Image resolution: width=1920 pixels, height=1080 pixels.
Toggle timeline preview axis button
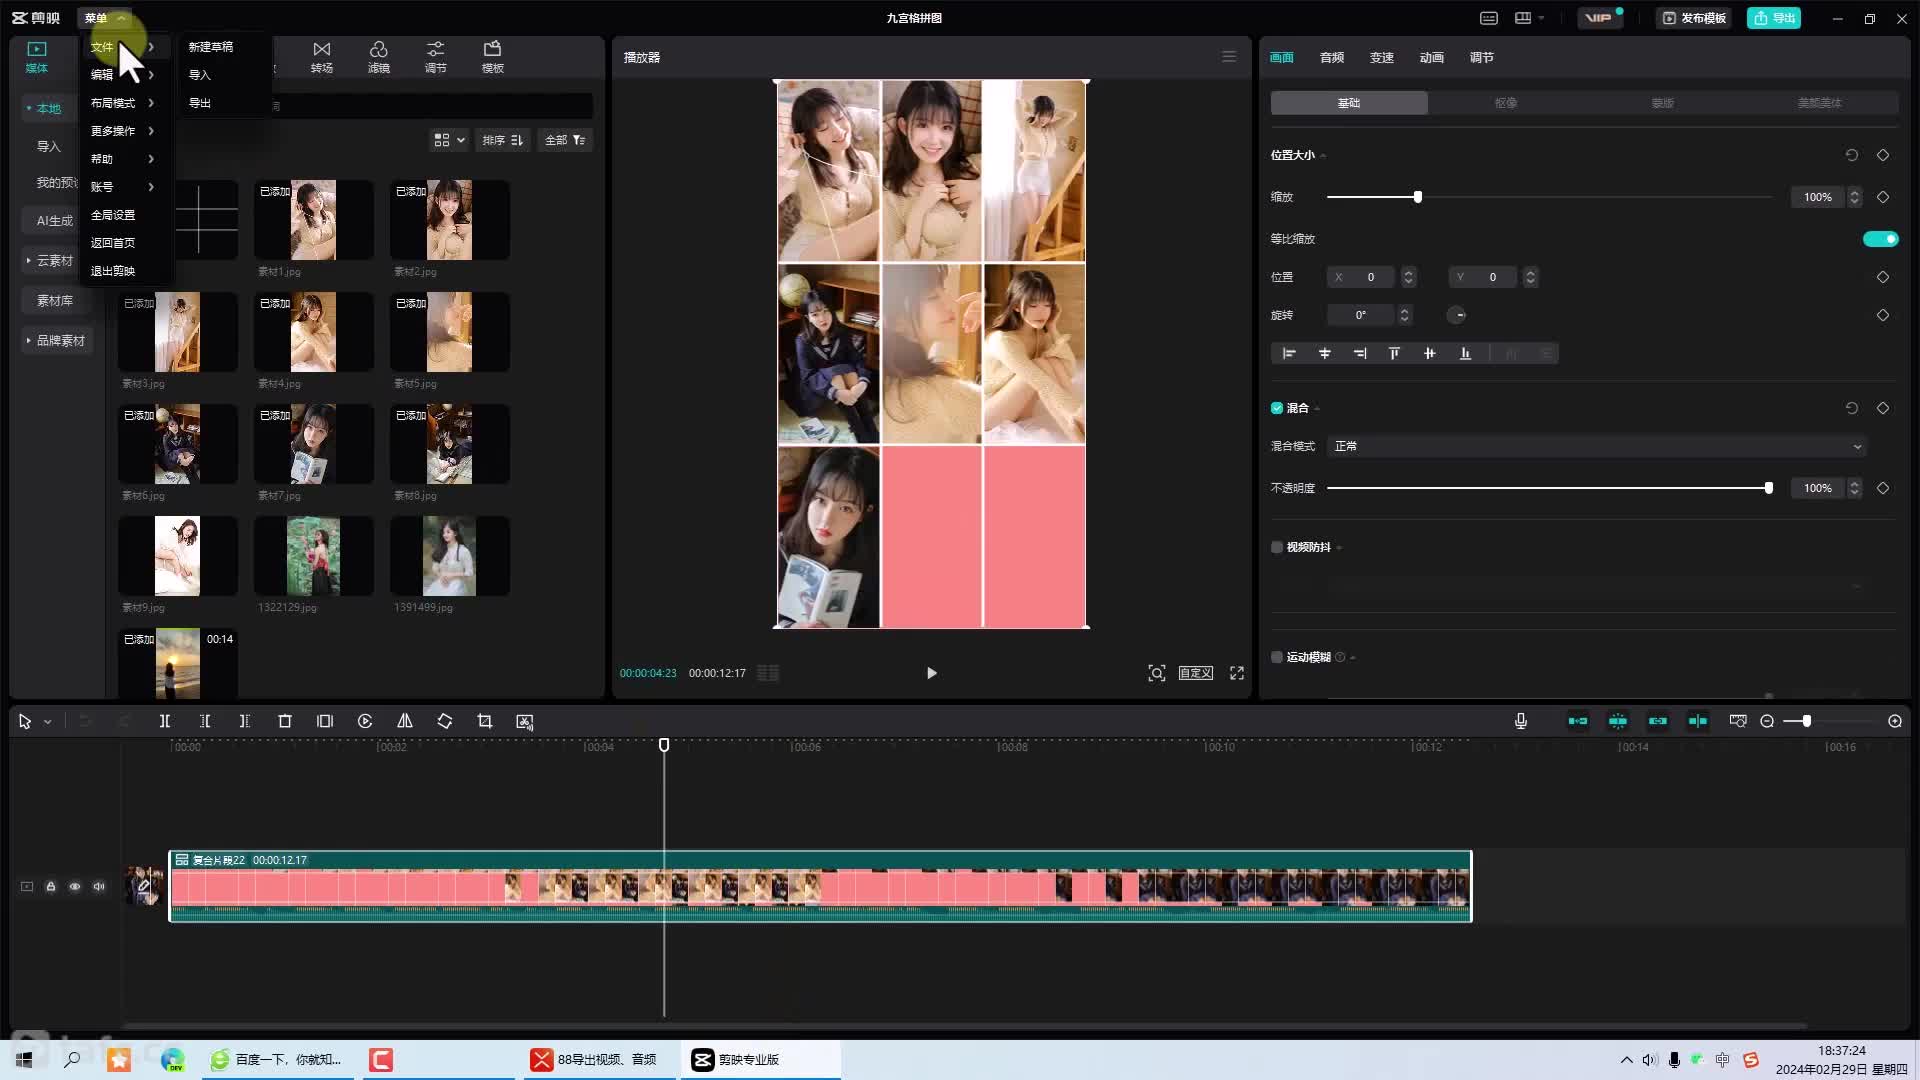coord(1698,721)
